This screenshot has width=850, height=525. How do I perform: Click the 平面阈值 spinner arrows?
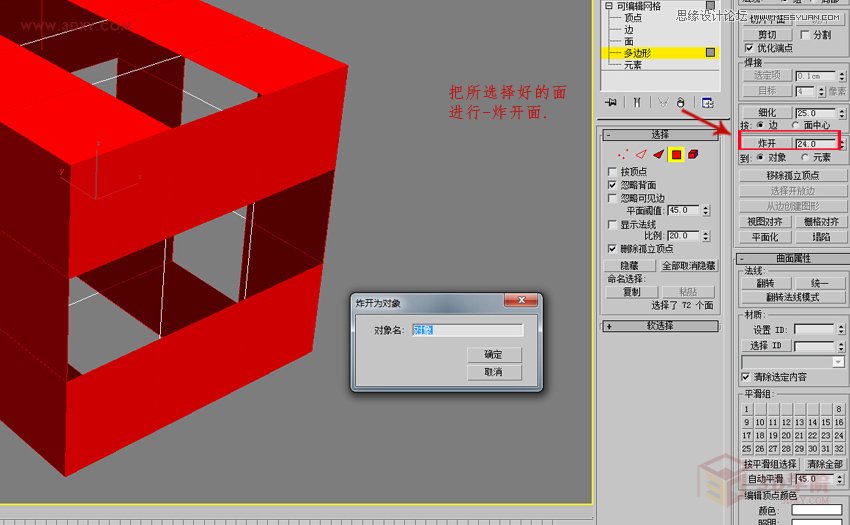706,210
